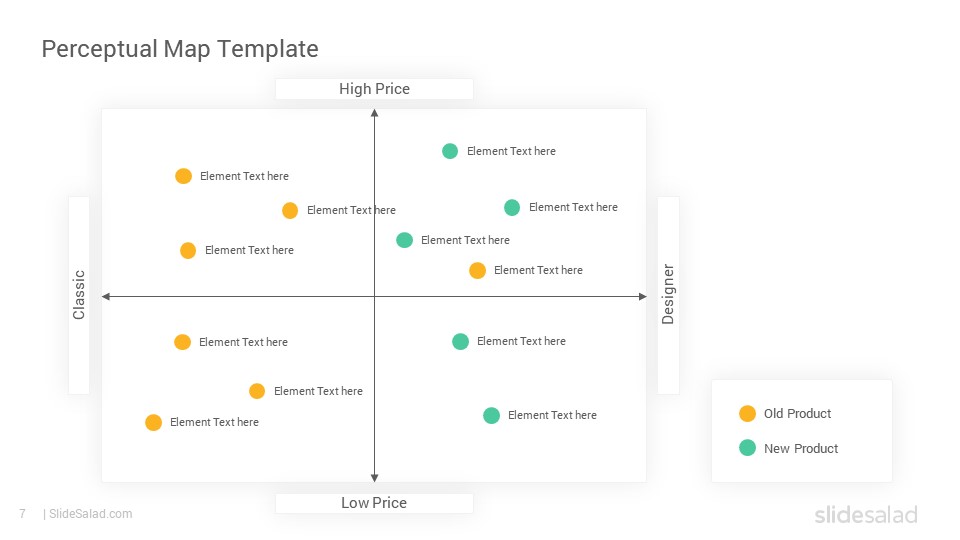Click the bottom-right green dot
This screenshot has width=960, height=540.
[492, 416]
